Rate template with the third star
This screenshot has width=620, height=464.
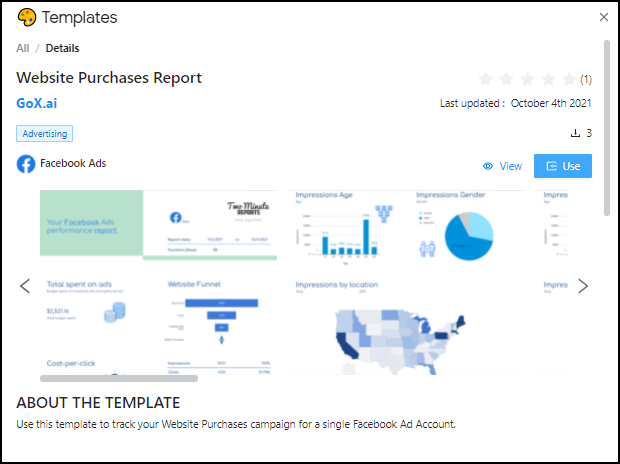[527, 79]
